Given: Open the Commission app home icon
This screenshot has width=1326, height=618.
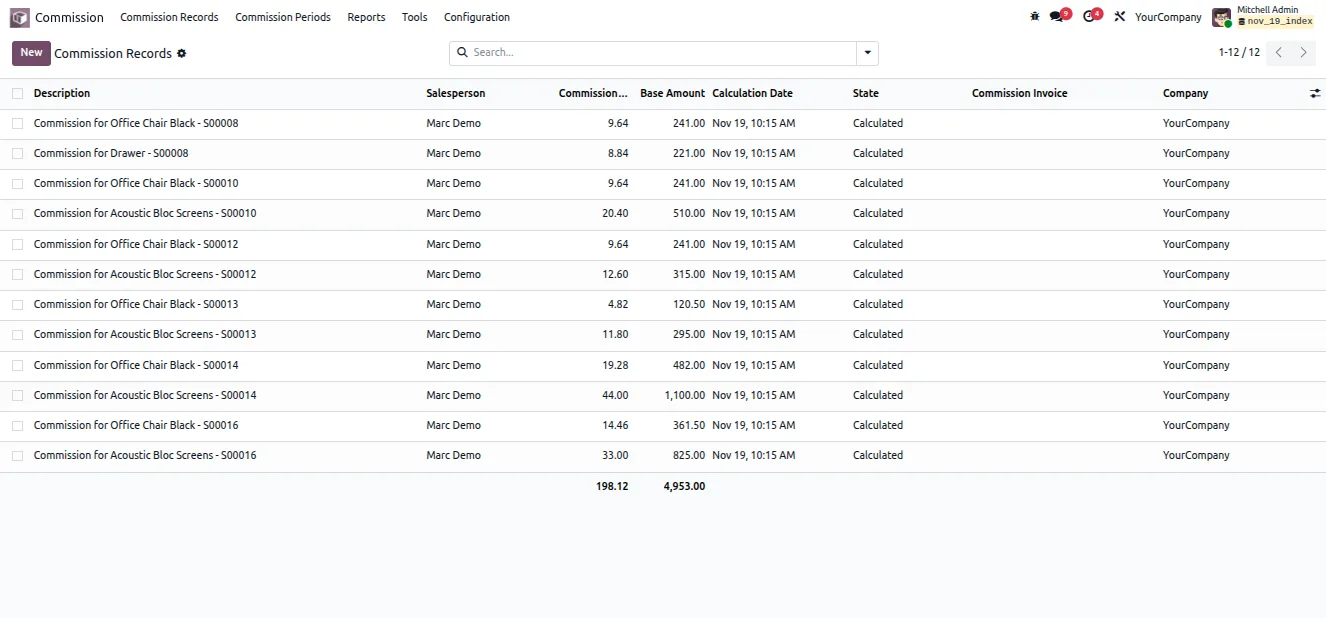Looking at the screenshot, I should coord(19,17).
